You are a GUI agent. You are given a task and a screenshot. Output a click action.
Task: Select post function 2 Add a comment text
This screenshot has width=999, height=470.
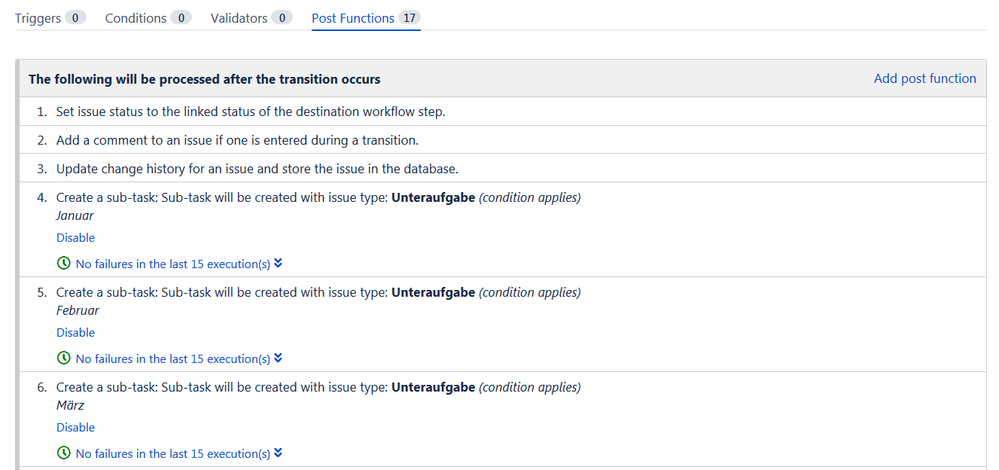237,139
